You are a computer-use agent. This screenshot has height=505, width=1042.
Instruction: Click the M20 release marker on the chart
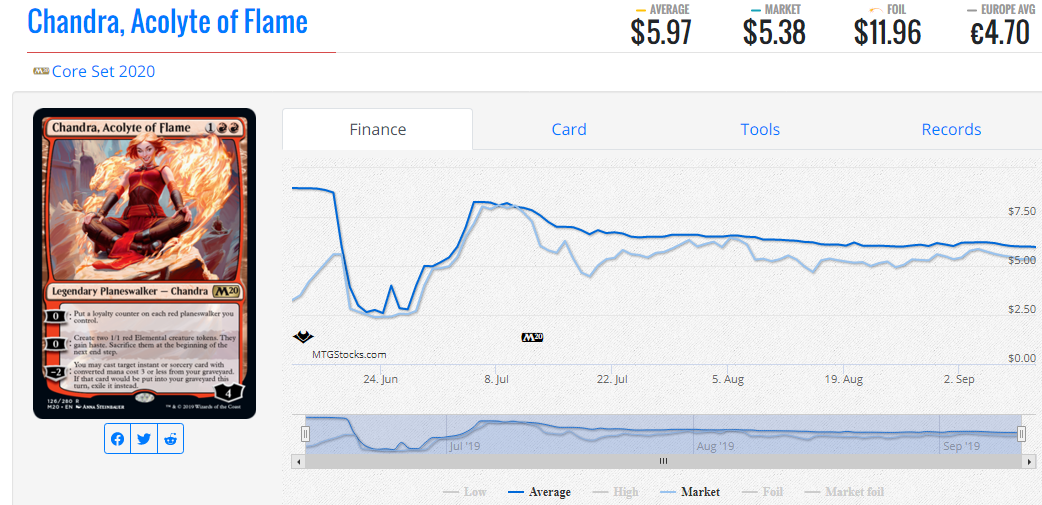(532, 337)
